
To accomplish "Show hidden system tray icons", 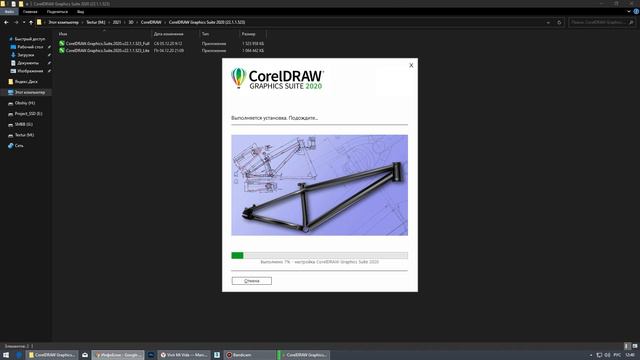I will (591, 355).
